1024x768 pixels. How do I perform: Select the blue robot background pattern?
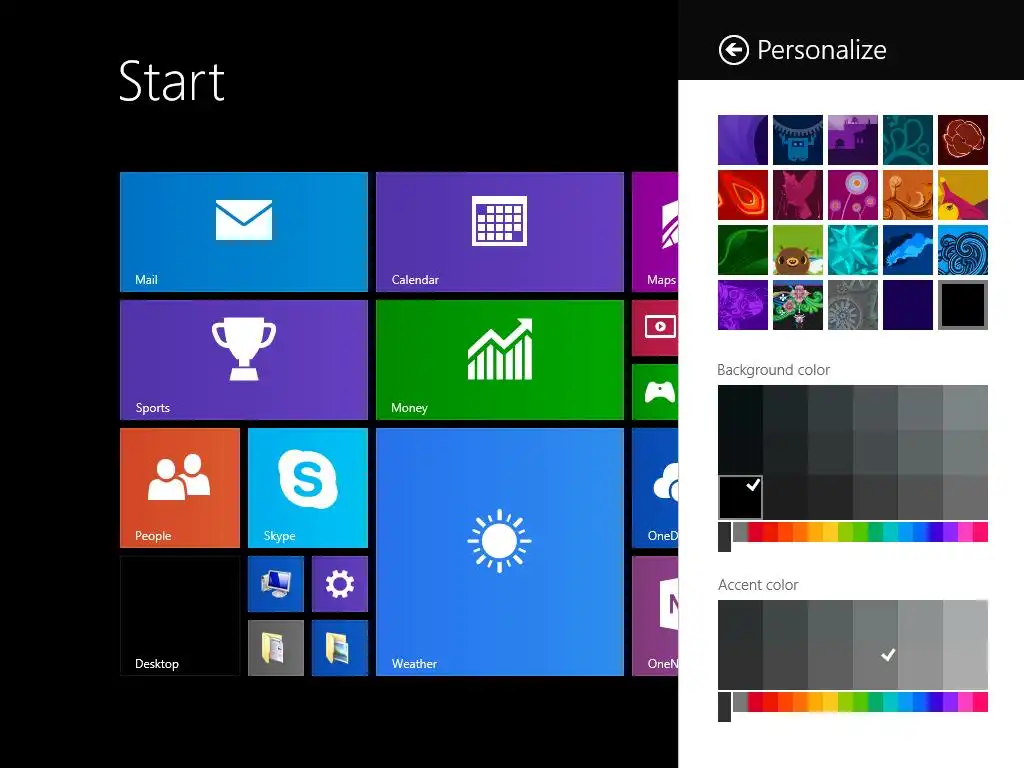tap(797, 140)
